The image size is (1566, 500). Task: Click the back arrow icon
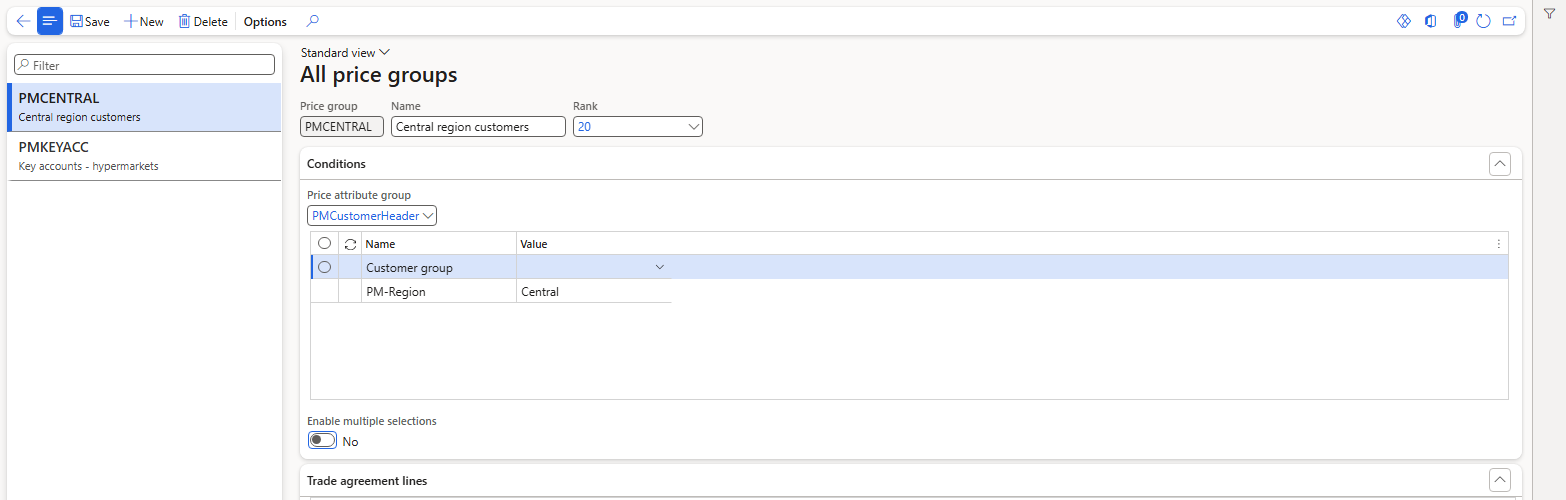(23, 21)
